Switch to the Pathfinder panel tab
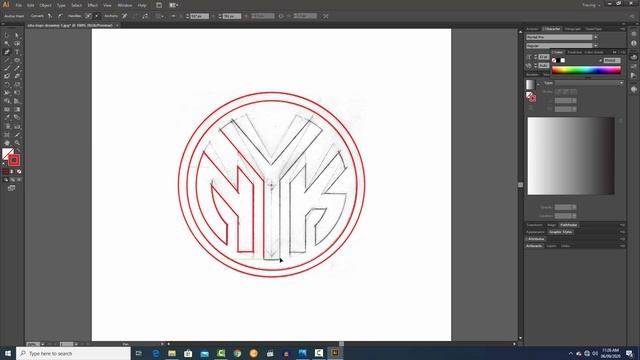 point(568,225)
